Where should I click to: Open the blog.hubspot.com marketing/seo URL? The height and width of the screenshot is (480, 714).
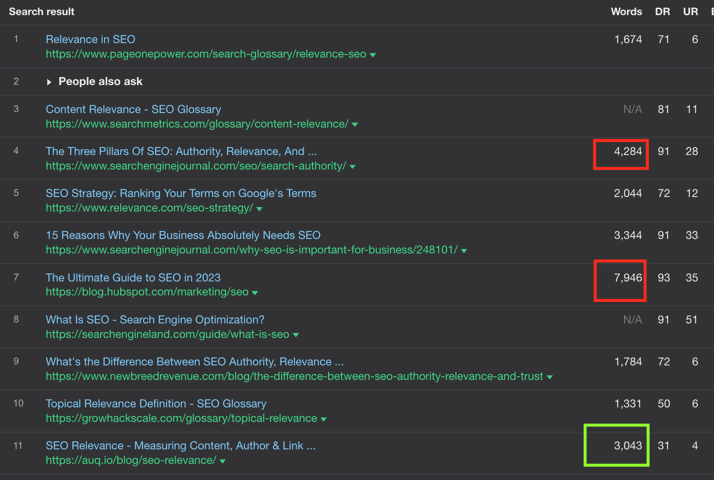(147, 291)
